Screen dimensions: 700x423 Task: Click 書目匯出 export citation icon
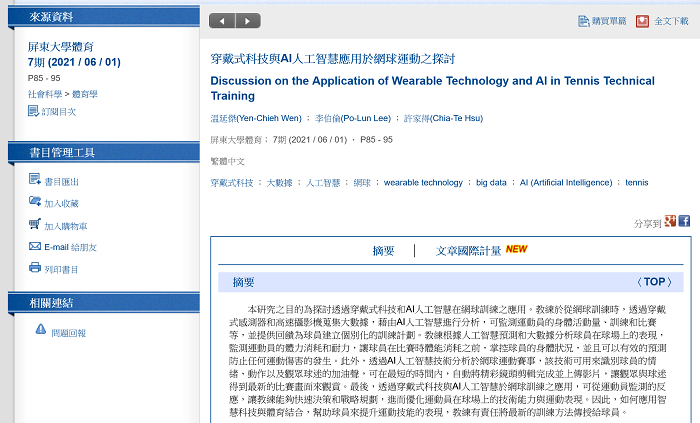click(35, 181)
